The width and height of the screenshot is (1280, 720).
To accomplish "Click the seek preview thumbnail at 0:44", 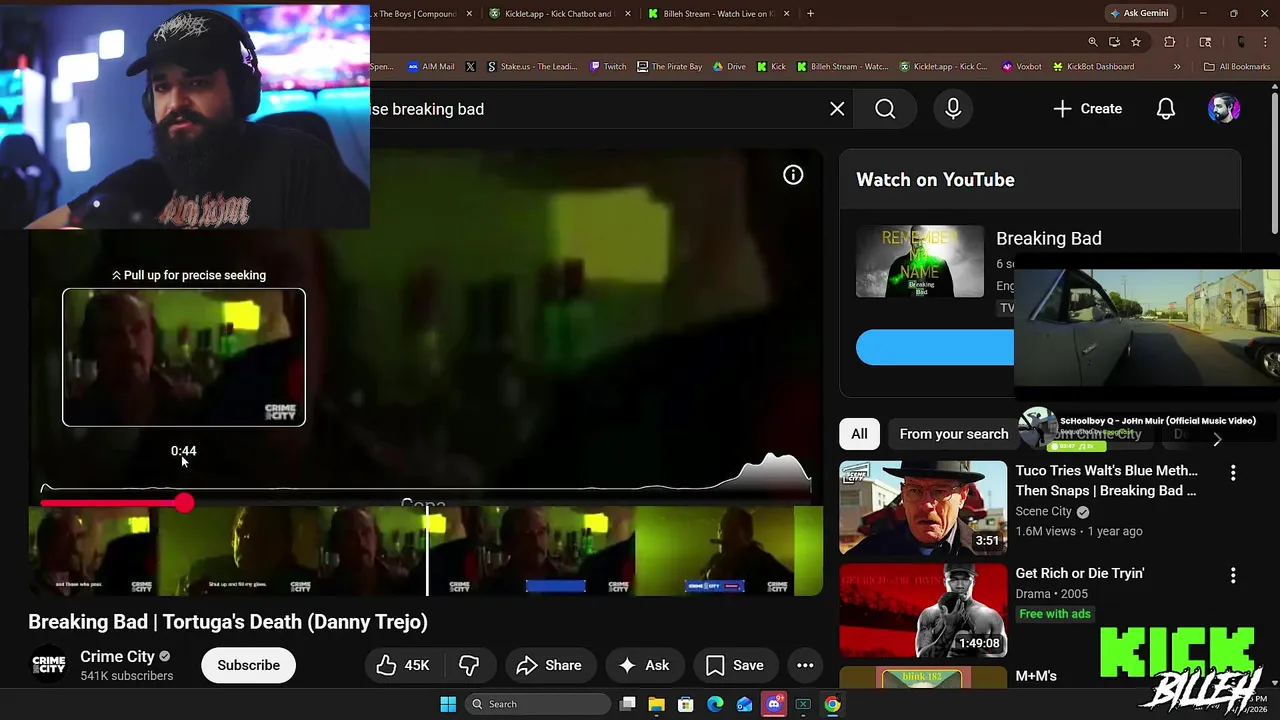I will click(184, 357).
